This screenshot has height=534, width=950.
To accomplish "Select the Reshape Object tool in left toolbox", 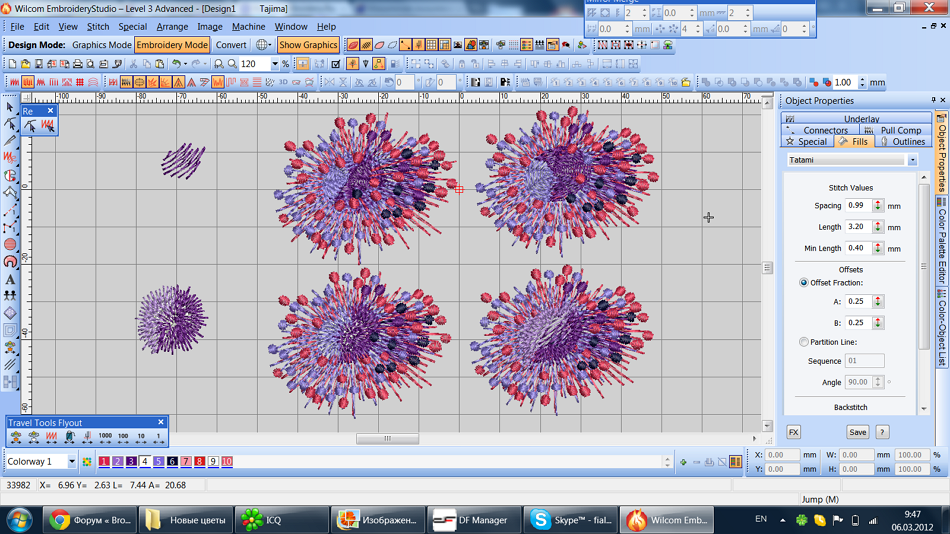I will point(10,124).
